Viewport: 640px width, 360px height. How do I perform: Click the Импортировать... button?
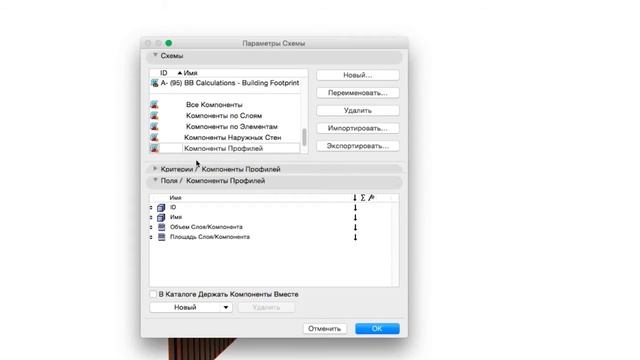pos(358,128)
